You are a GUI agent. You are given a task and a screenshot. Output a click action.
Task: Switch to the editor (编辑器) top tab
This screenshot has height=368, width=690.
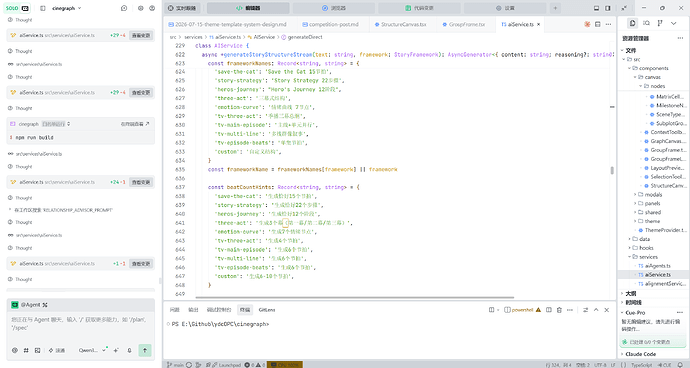(248, 8)
